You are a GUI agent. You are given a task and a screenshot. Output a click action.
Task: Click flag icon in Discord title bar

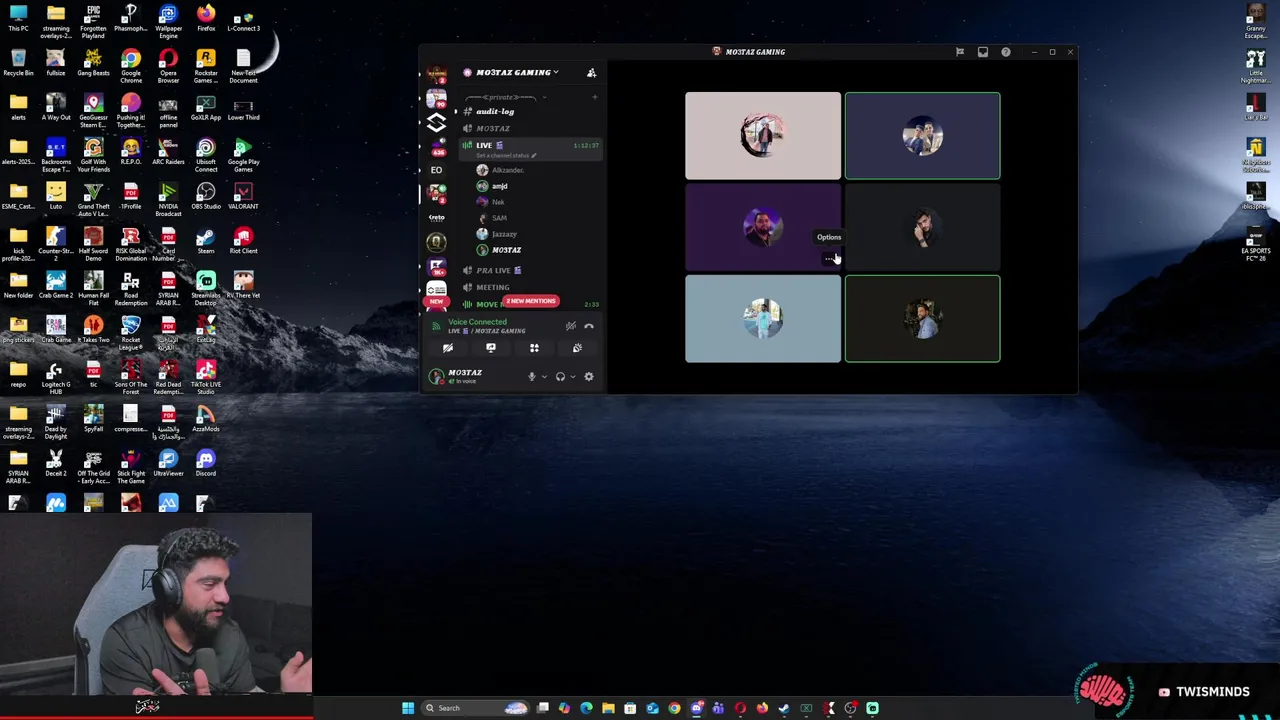click(960, 52)
